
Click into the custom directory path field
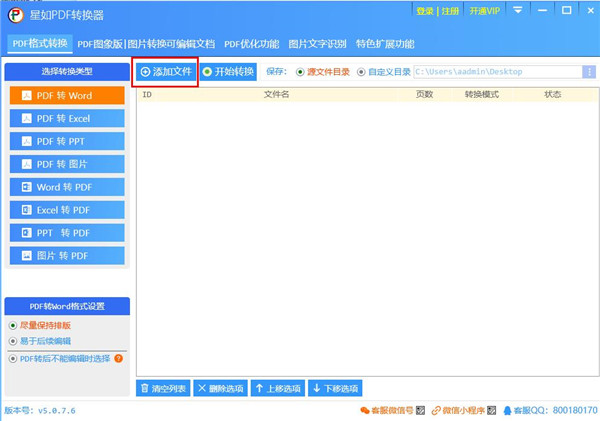coord(495,72)
